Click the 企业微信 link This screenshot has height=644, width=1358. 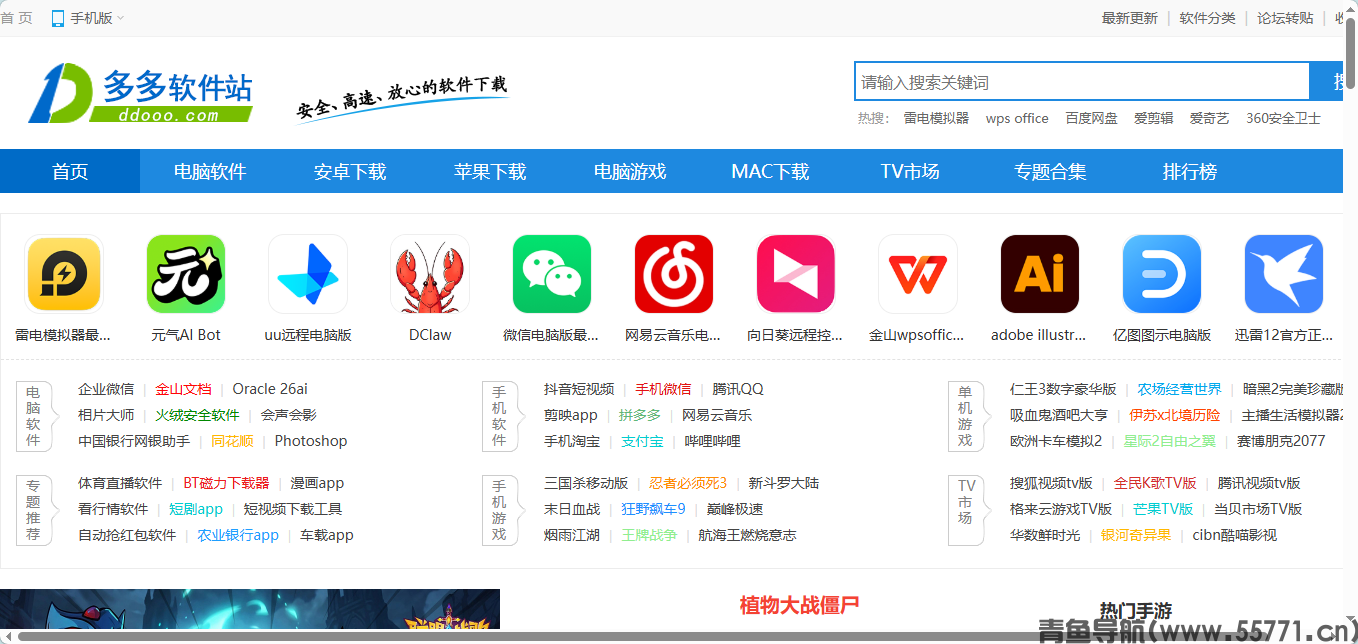[106, 389]
